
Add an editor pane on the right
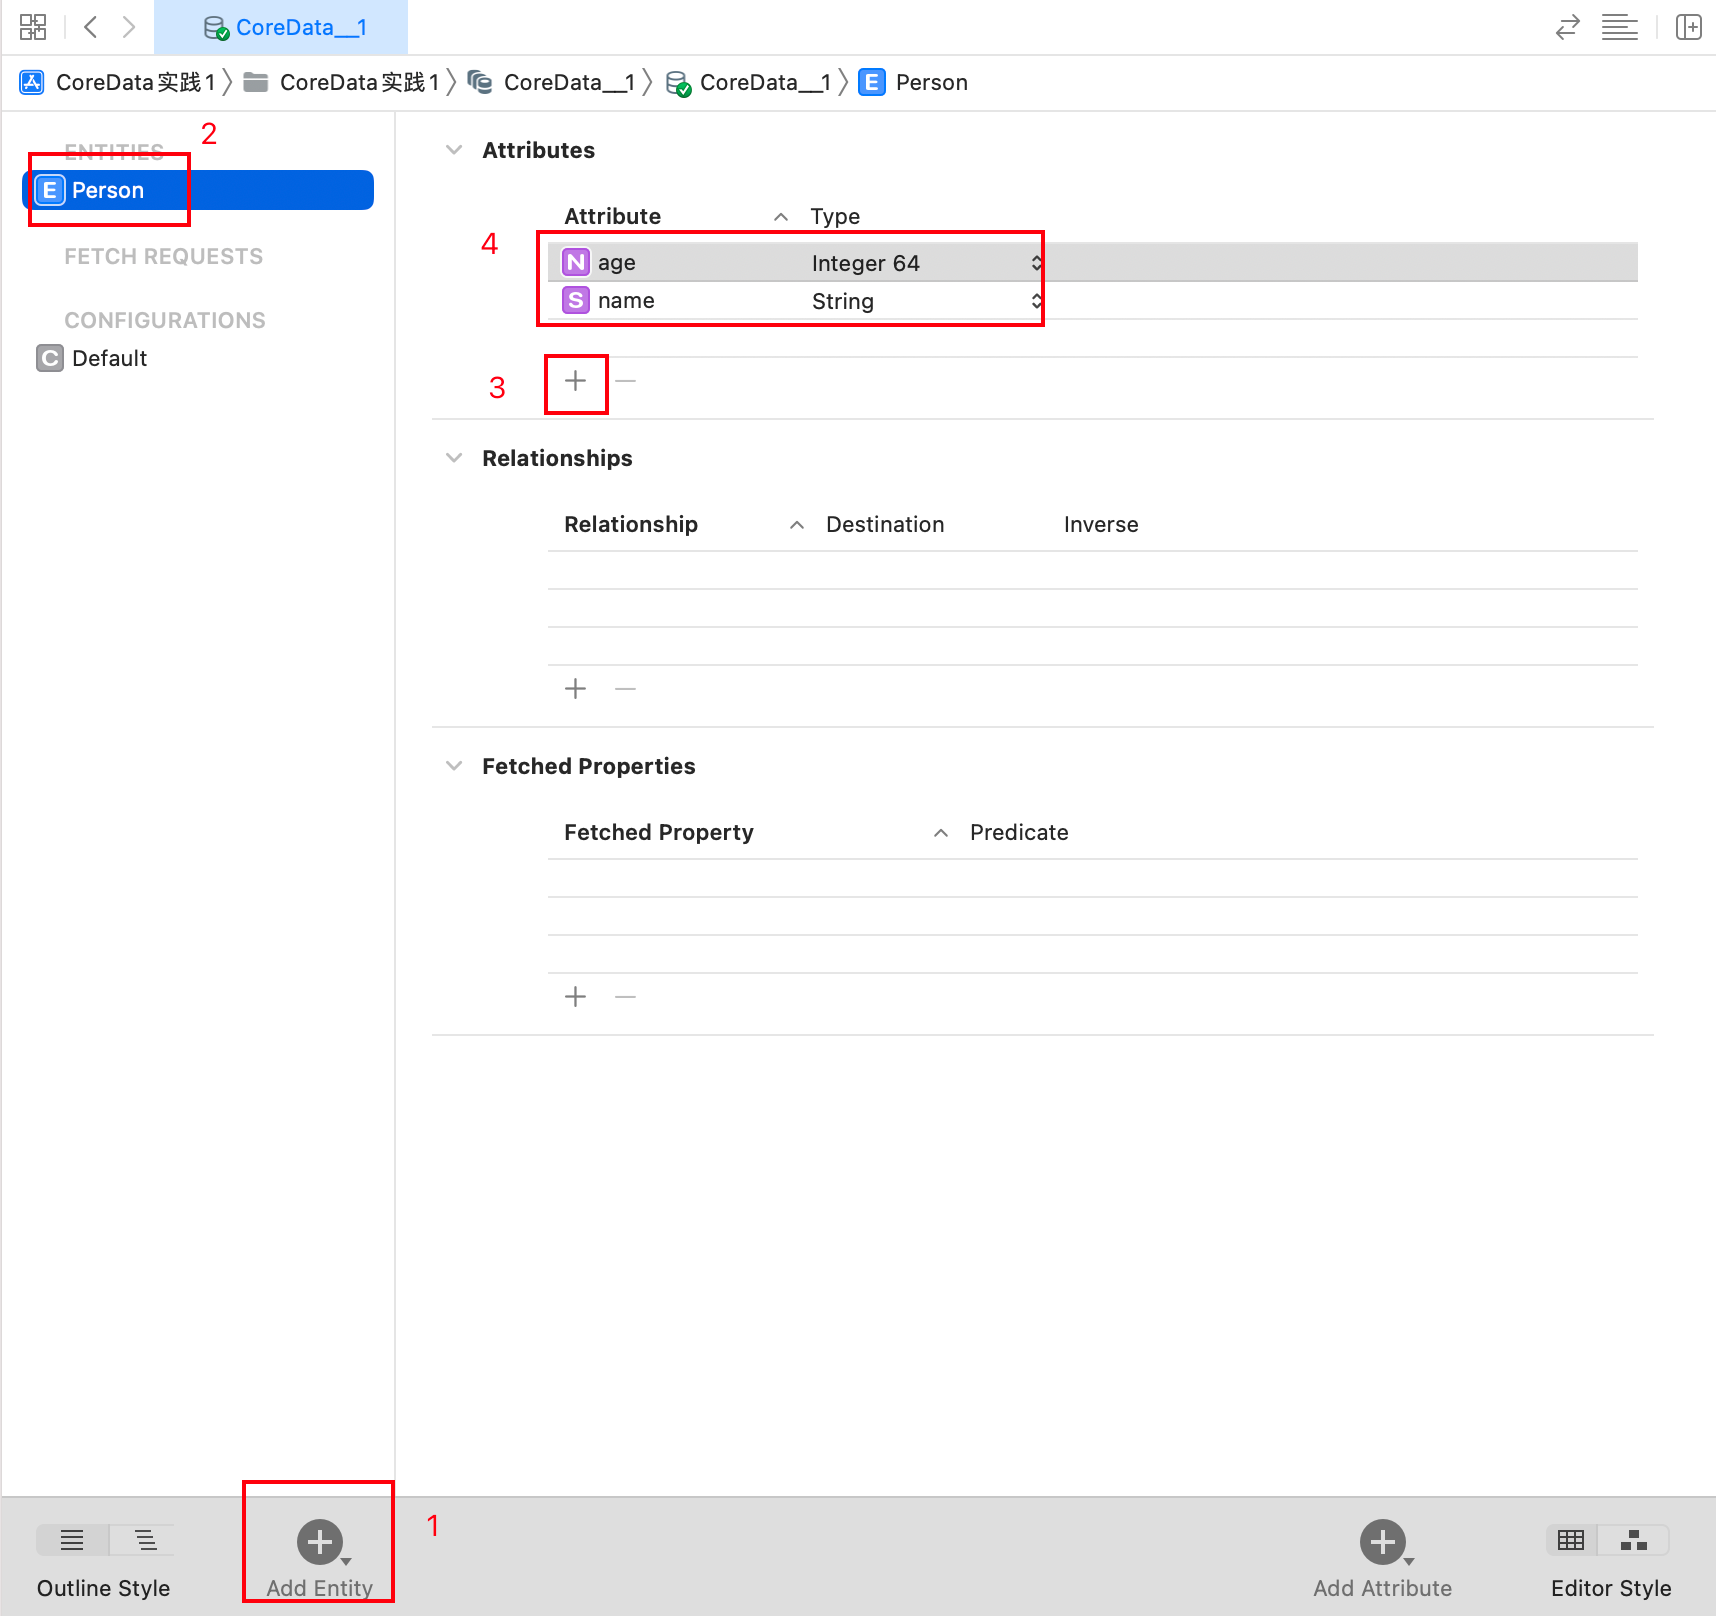pos(1689,27)
